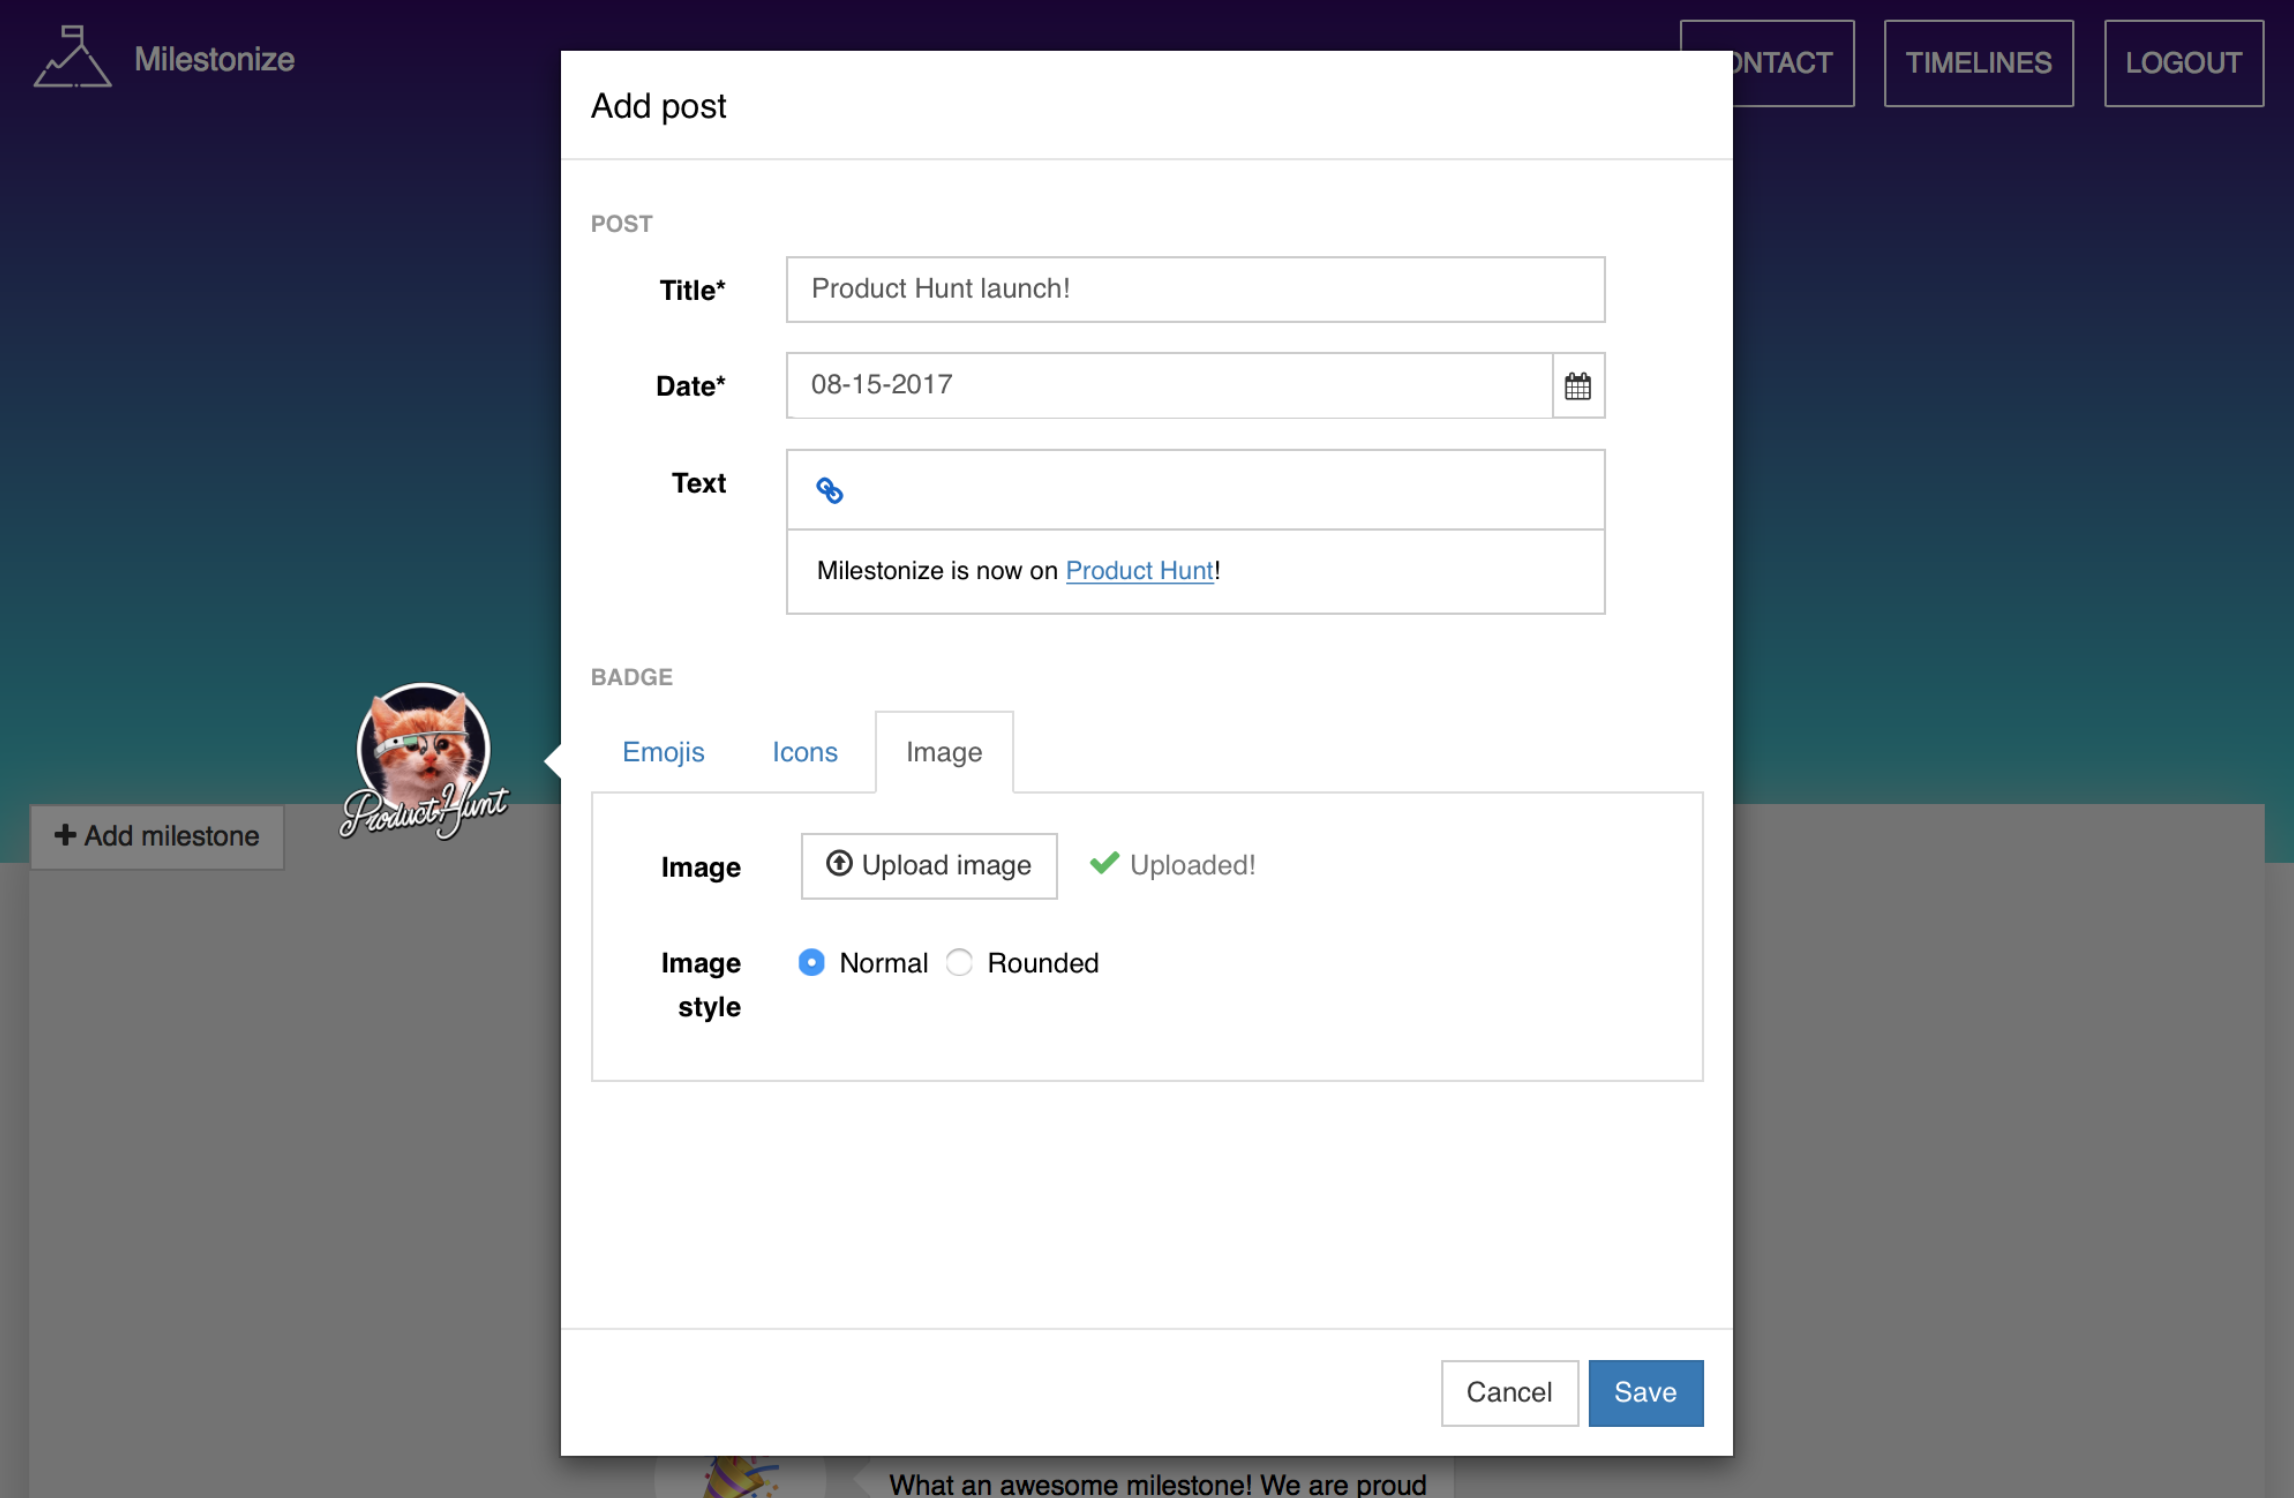Click the Product Hunt hyperlink in text

pyautogui.click(x=1138, y=570)
